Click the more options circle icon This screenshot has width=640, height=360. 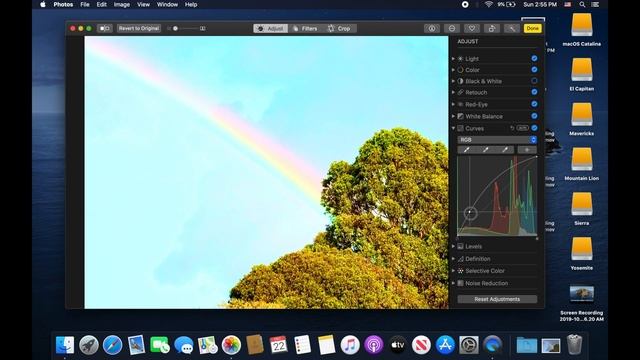pyautogui.click(x=452, y=28)
